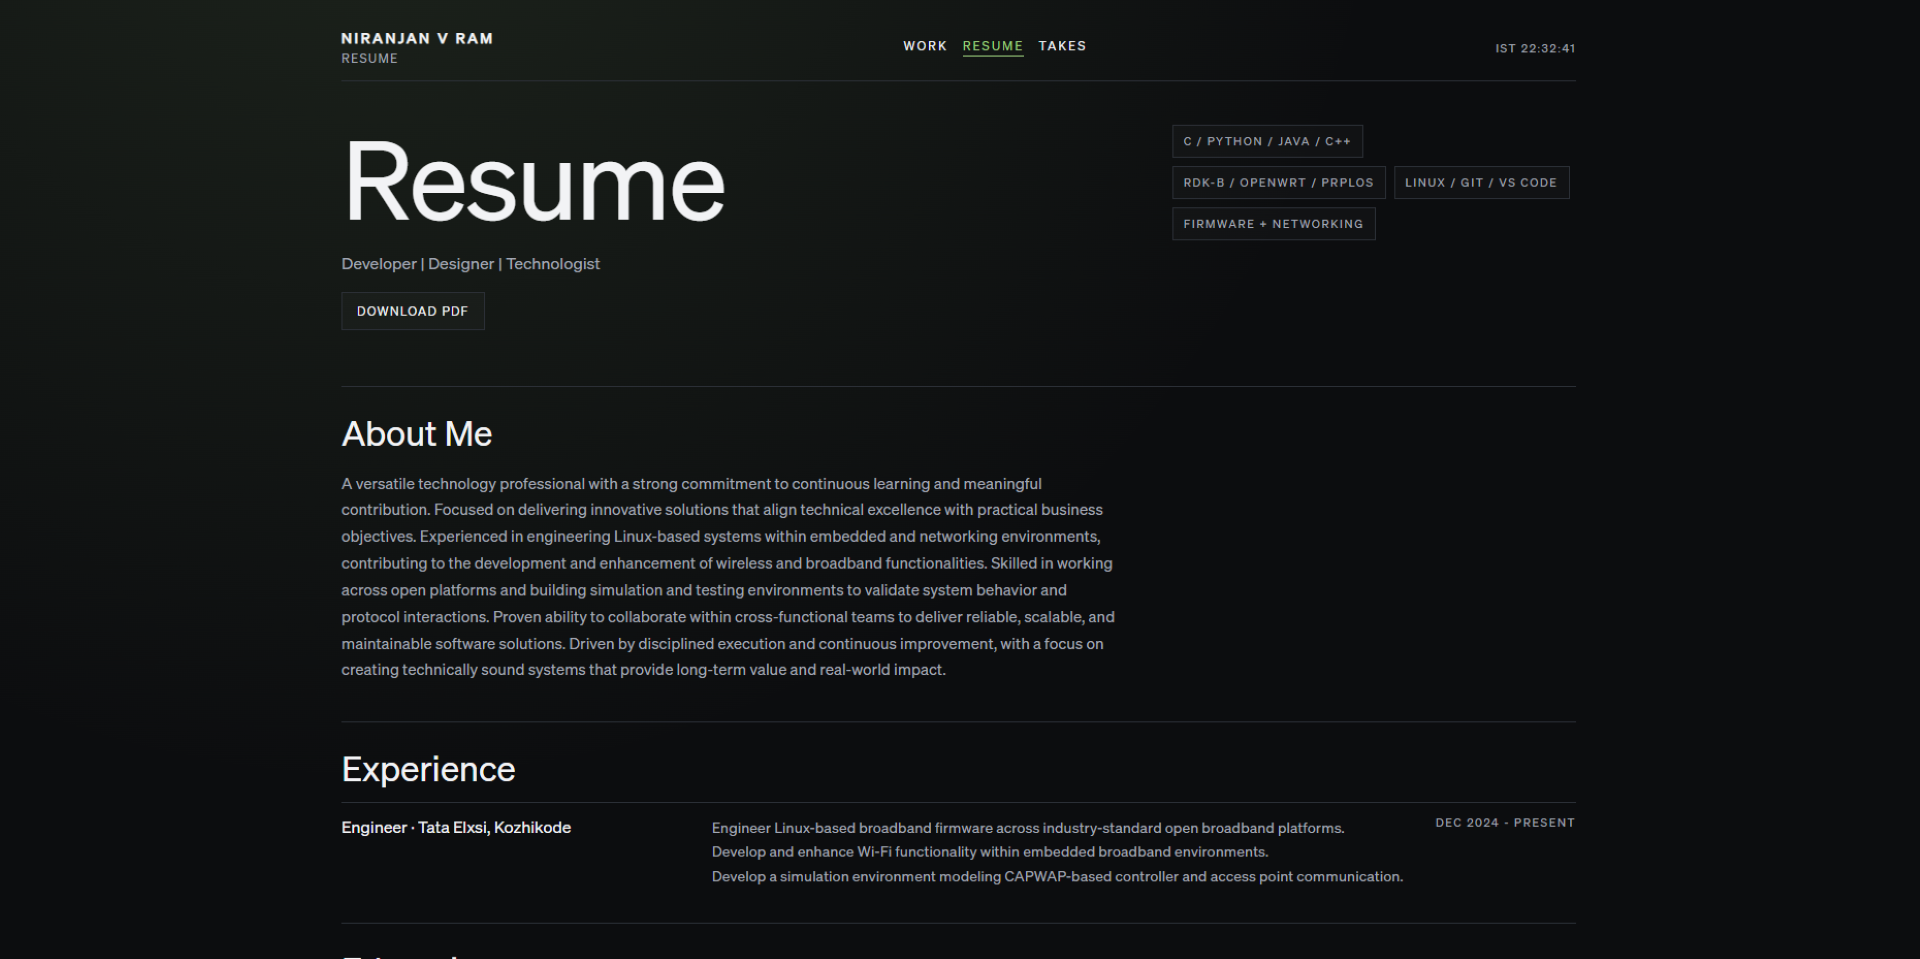The width and height of the screenshot is (1920, 959).
Task: Click the DOWNLOAD PDF button
Action: (x=412, y=311)
